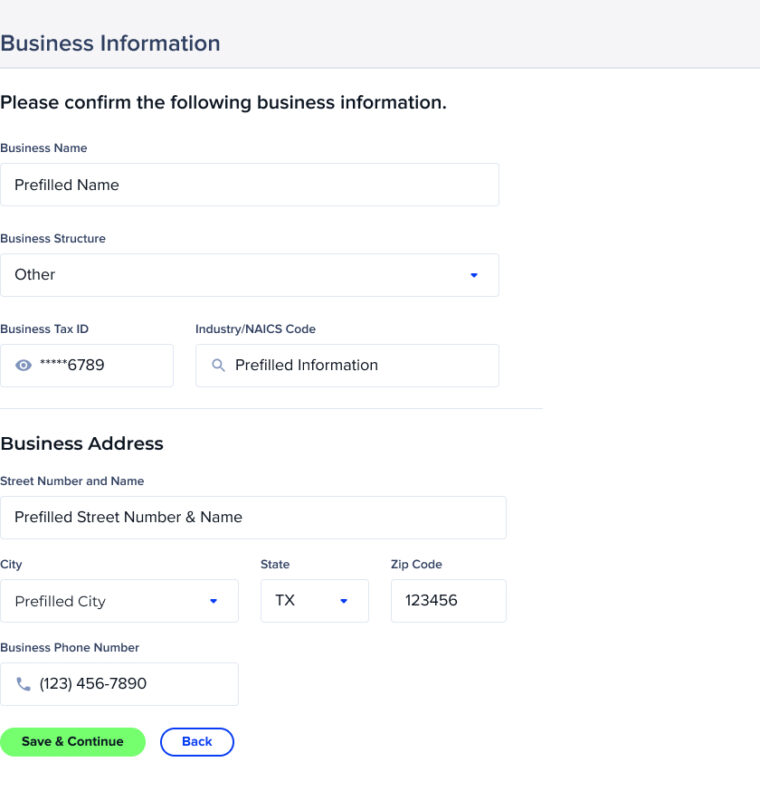This screenshot has width=760, height=800.
Task: Click into the Business Name field
Action: [249, 185]
